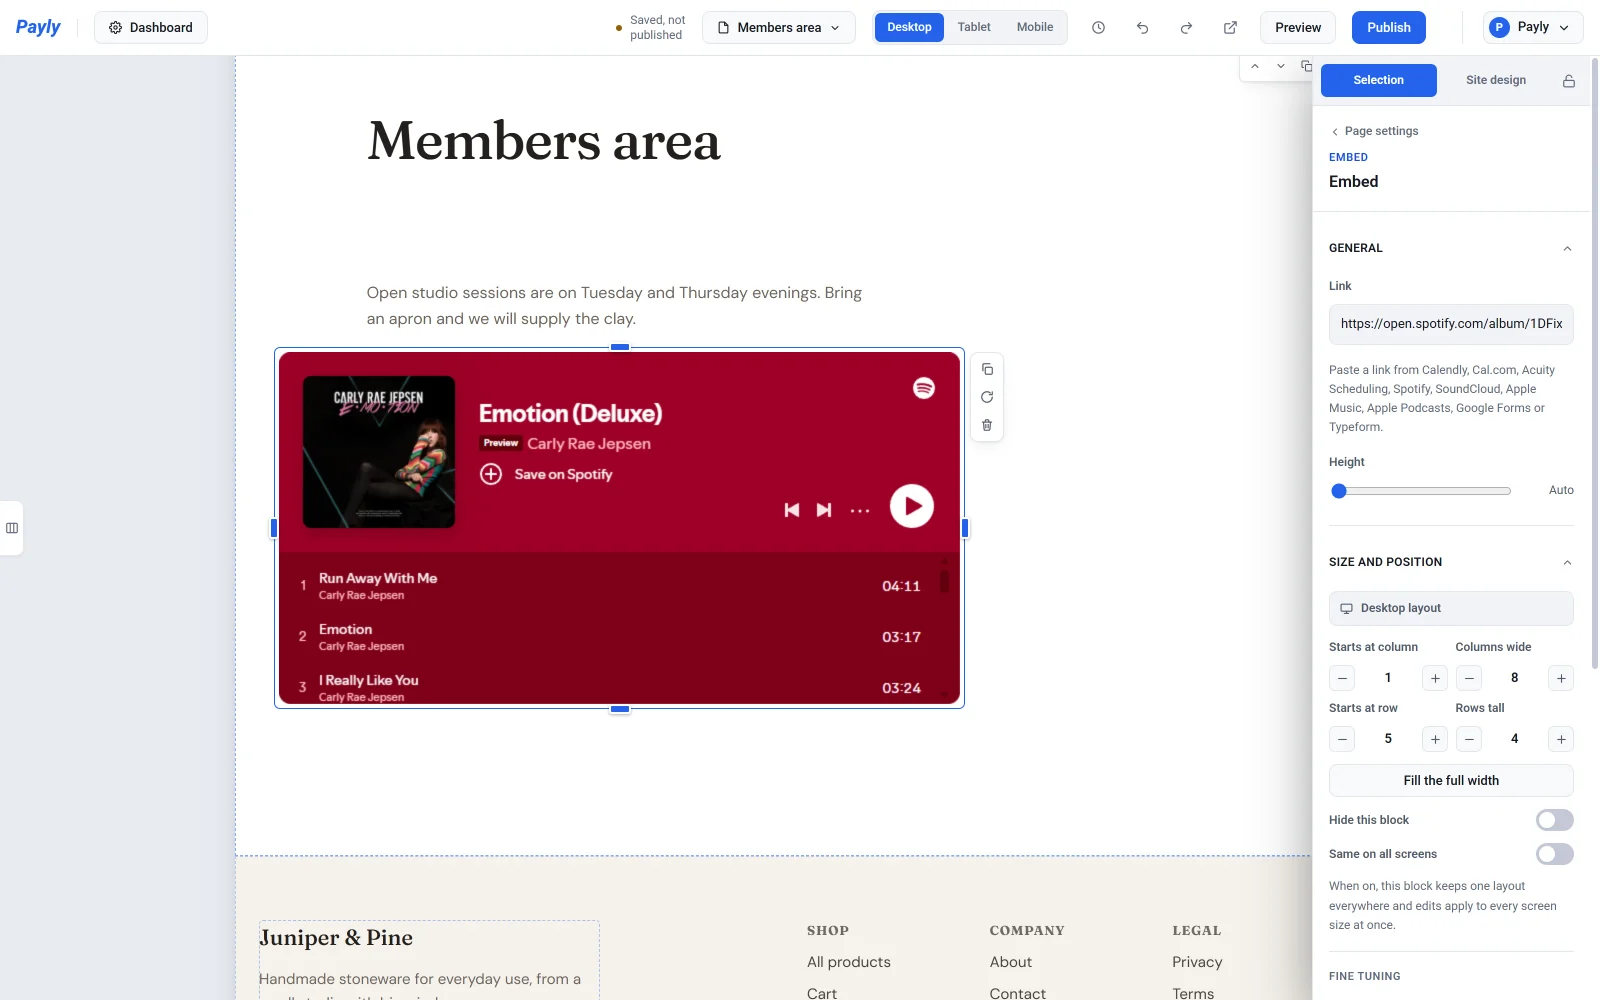The height and width of the screenshot is (1000, 1600).
Task: Skip to next track in Spotify embed
Action: click(x=824, y=510)
